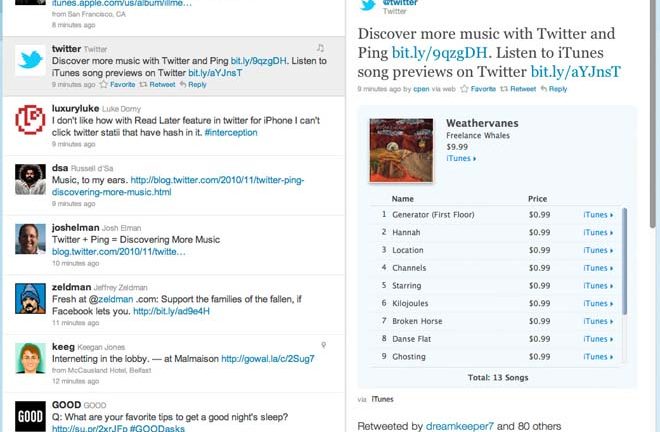Viewport: 660px width, 432px height.
Task: Select the "Broken Horse" track name
Action: coord(417,321)
